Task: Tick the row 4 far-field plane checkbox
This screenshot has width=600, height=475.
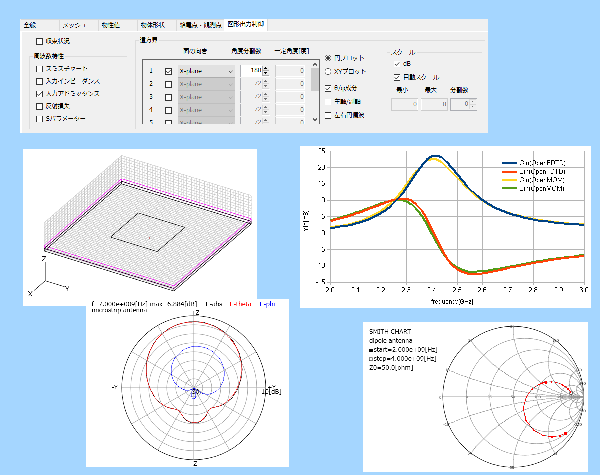Action: (x=168, y=110)
